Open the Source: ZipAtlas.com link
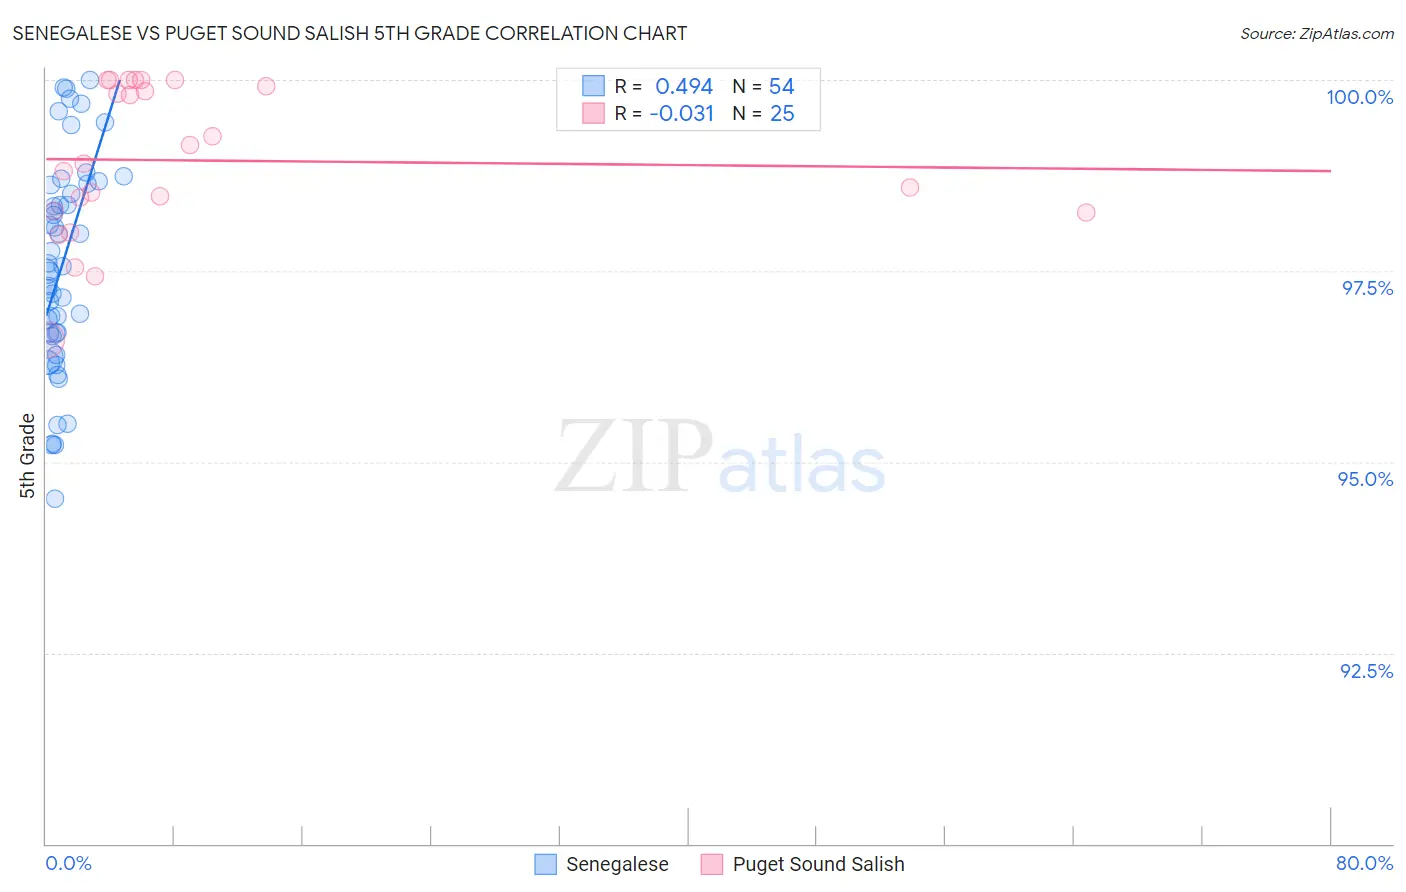 (x=1317, y=33)
